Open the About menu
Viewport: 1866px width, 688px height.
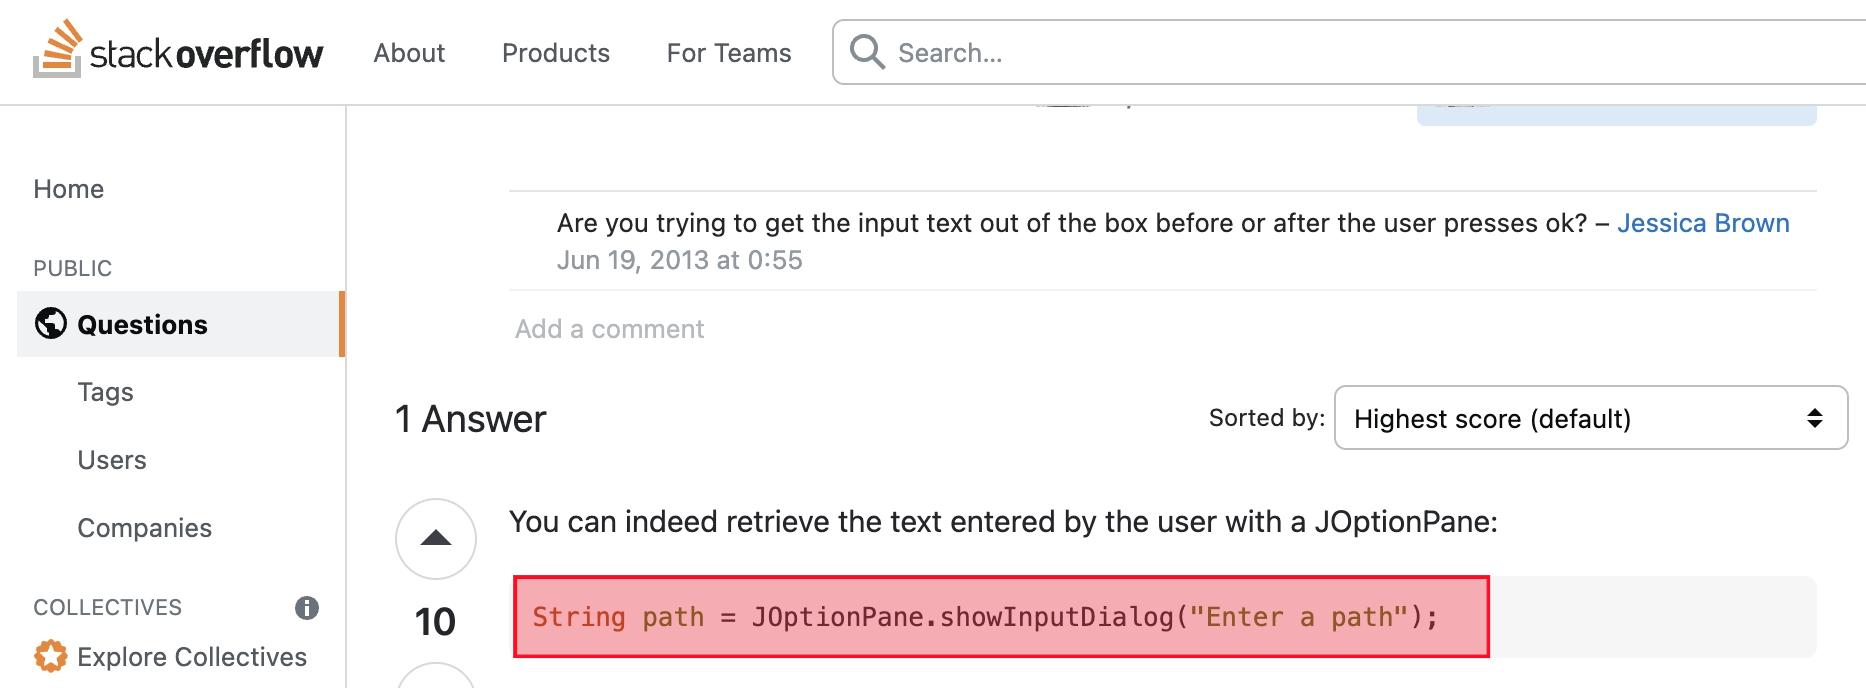click(x=409, y=53)
